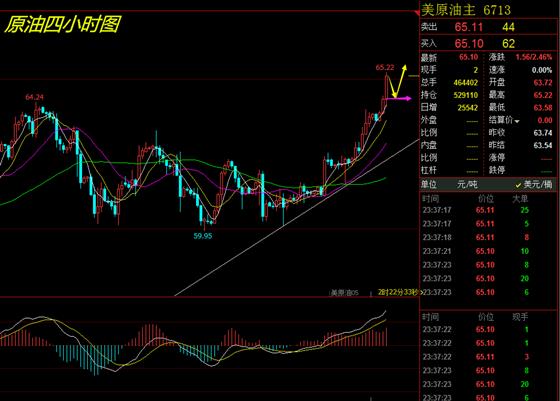Enable the 美元/桶 unit option
The height and width of the screenshot is (401, 560).
pyautogui.click(x=534, y=185)
